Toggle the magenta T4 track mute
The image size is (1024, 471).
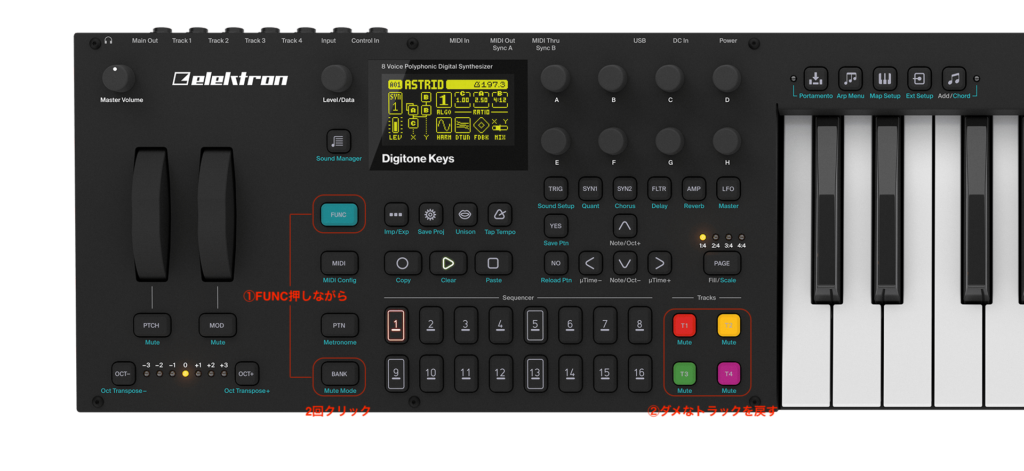click(x=729, y=374)
